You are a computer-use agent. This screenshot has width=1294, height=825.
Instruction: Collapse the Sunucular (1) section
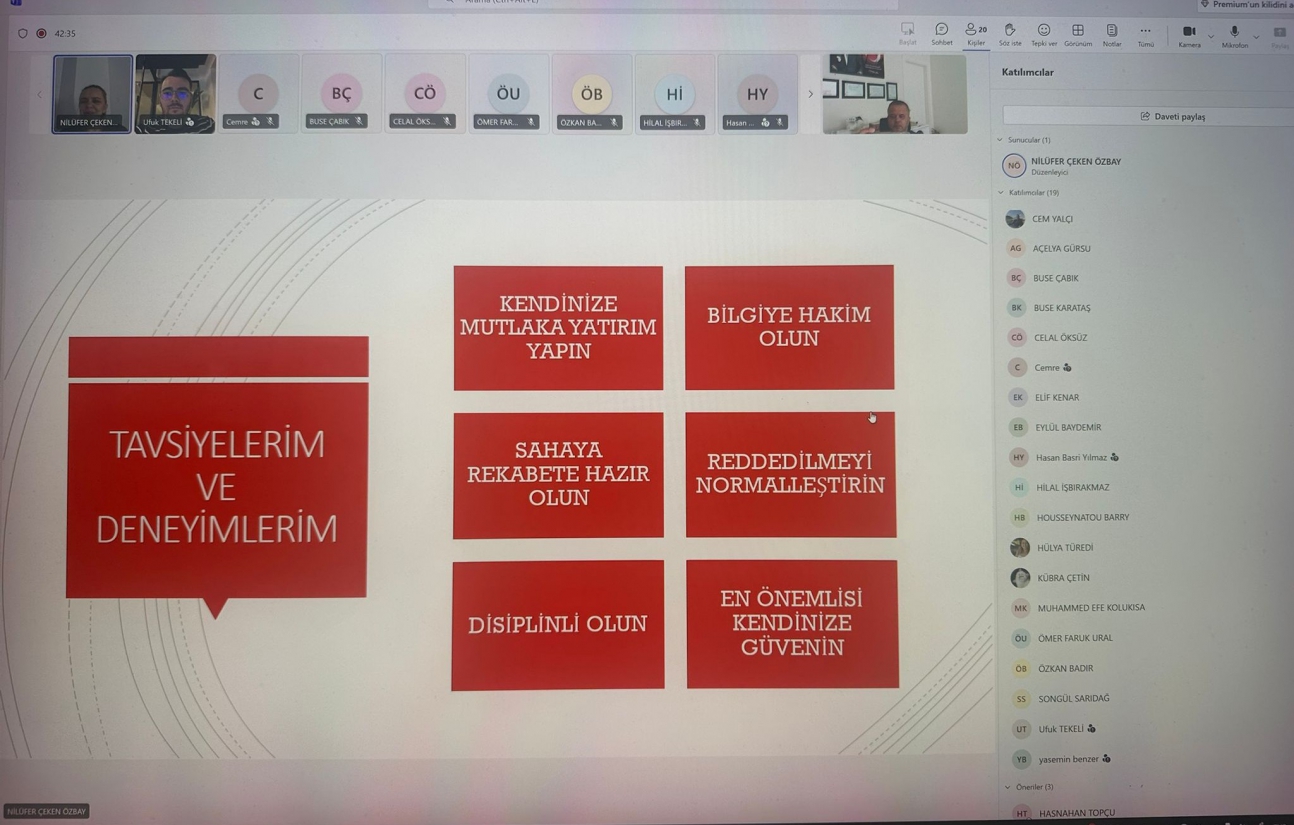coord(1000,140)
